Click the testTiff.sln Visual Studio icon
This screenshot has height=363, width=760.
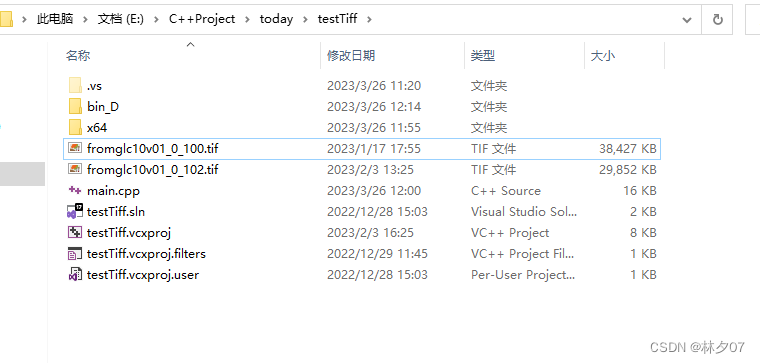[75, 211]
